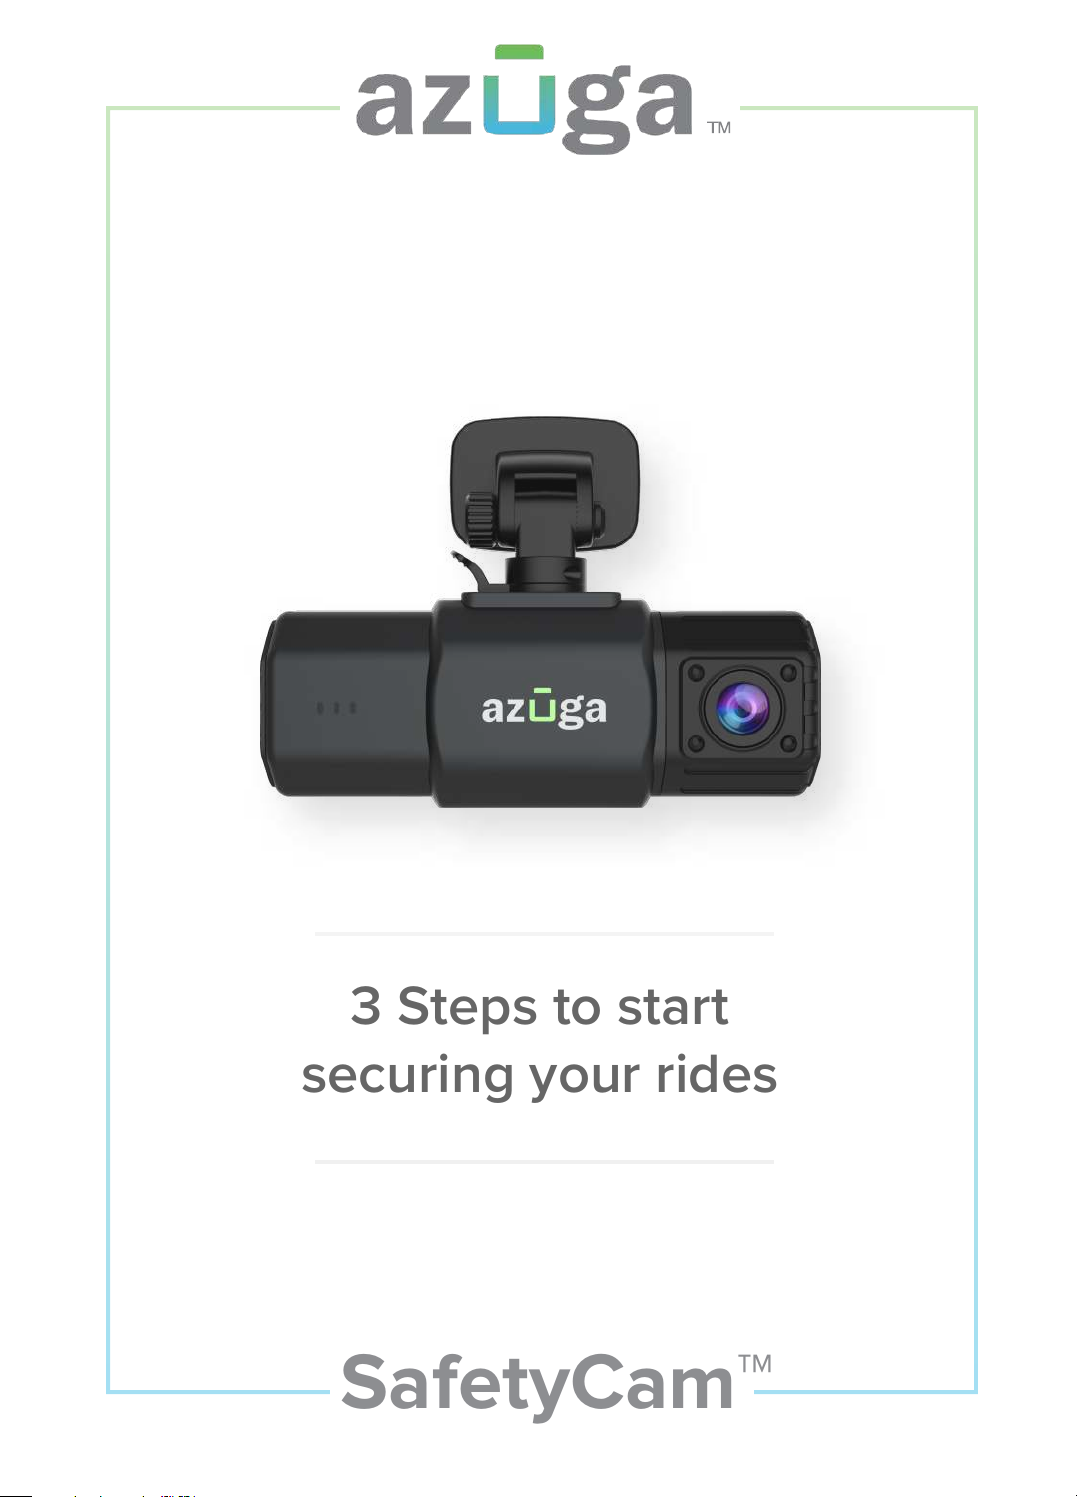The height and width of the screenshot is (1497, 1077).
Task: Click the TM mark after SafetyCam
Action: (x=755, y=1364)
